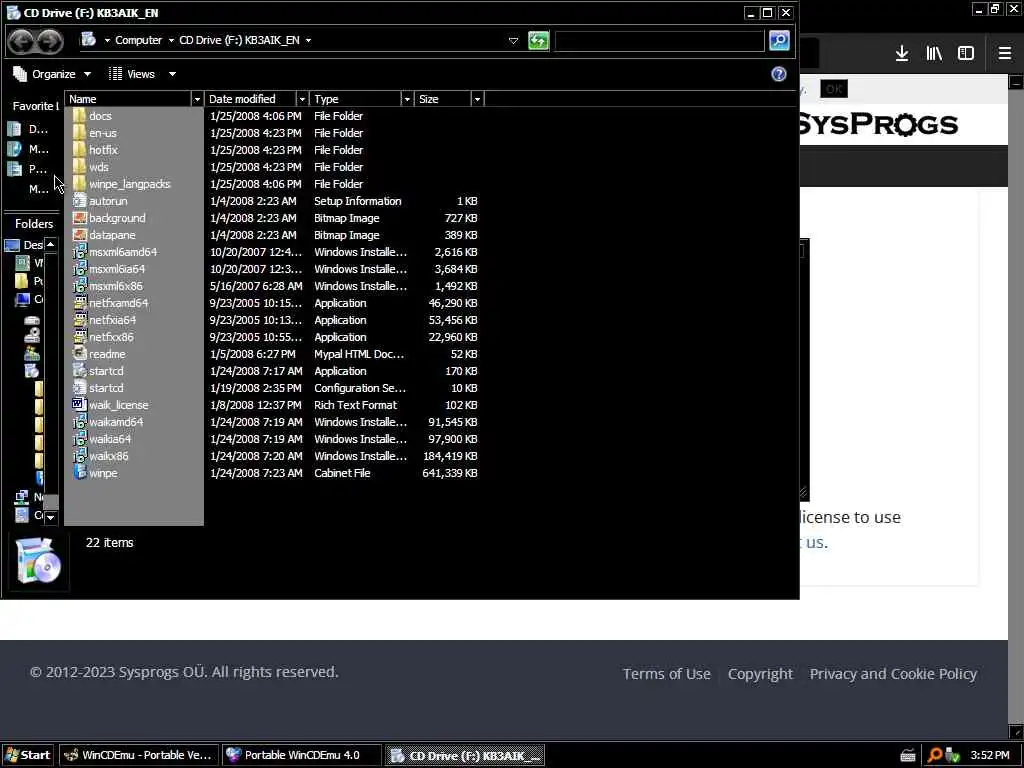Click the Explorer search input field

[x=659, y=40]
